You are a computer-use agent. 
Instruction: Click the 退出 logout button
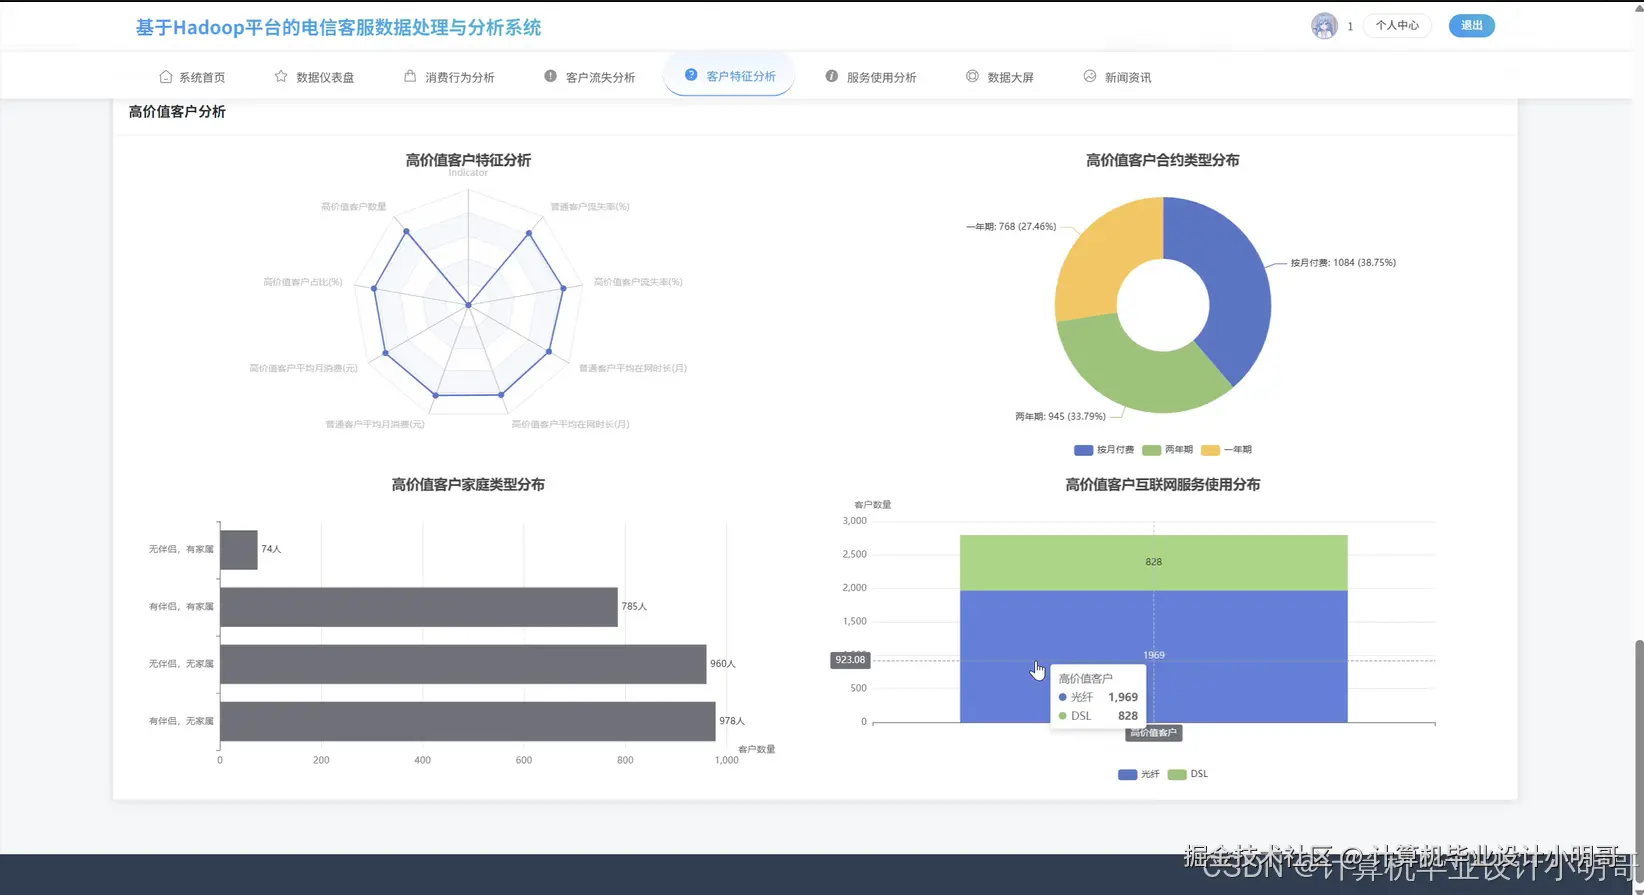click(x=1472, y=26)
